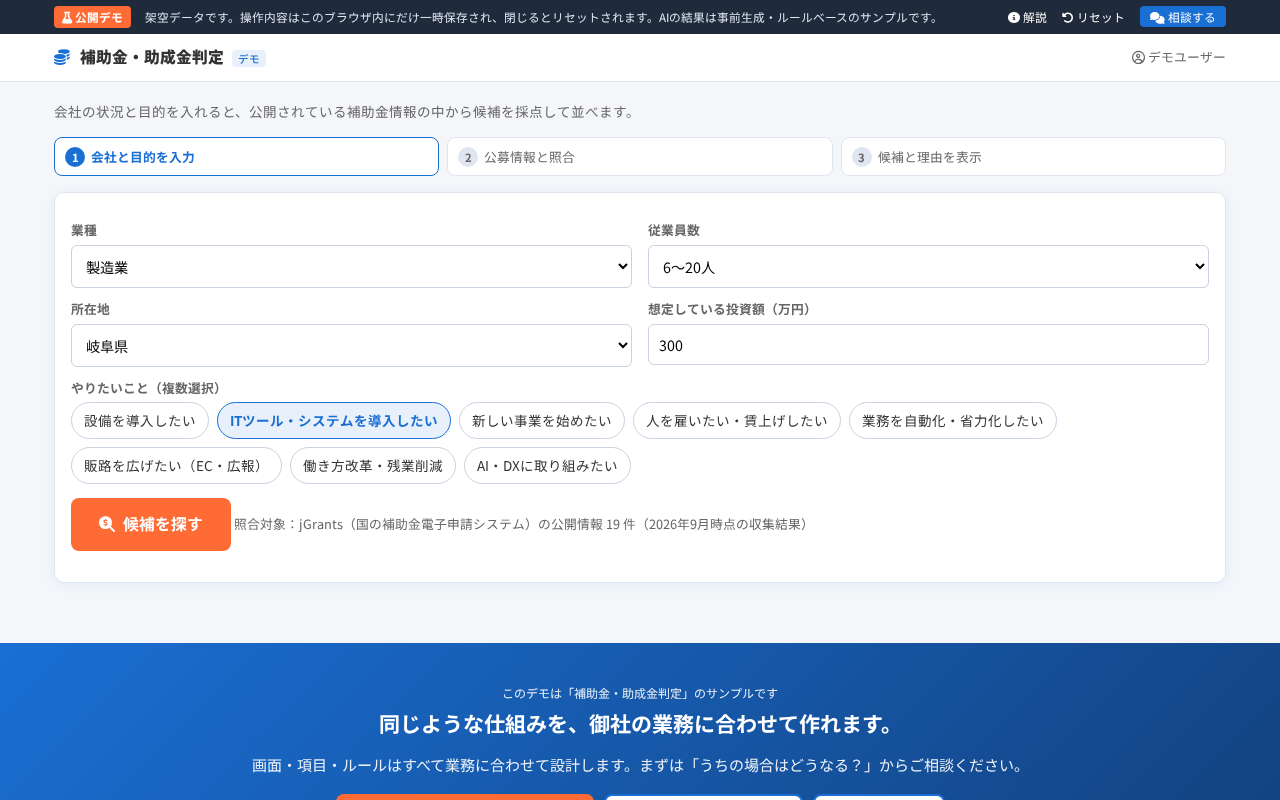The width and height of the screenshot is (1280, 800).
Task: Open the デモユーザー user menu
Action: (x=1179, y=57)
